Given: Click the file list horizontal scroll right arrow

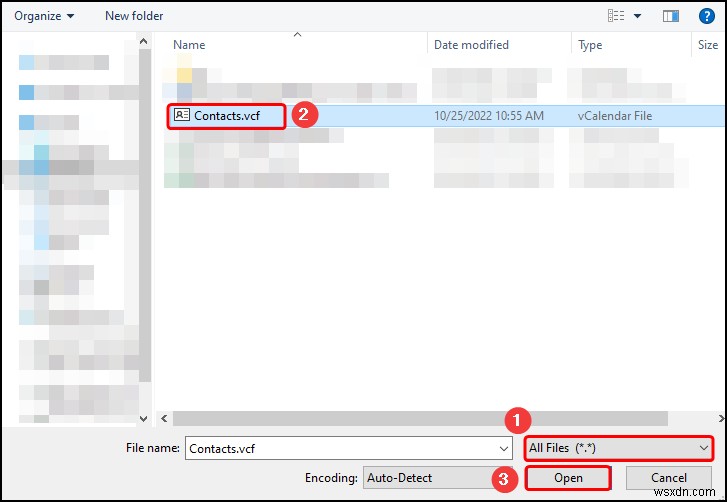Looking at the screenshot, I should (721, 418).
